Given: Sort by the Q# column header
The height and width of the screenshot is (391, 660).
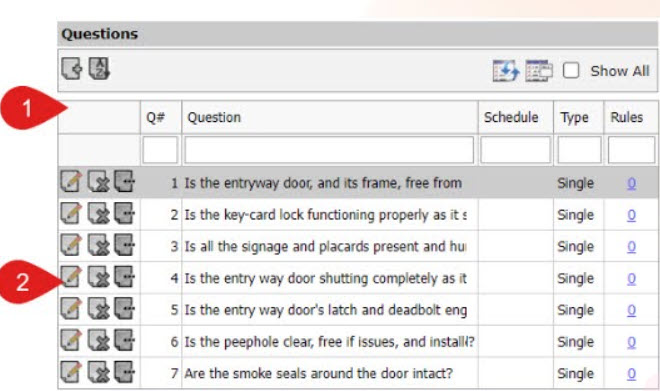Looking at the screenshot, I should 155,117.
